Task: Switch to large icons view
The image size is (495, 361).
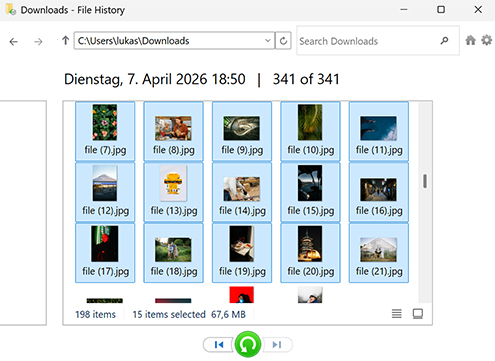Action: pos(418,313)
